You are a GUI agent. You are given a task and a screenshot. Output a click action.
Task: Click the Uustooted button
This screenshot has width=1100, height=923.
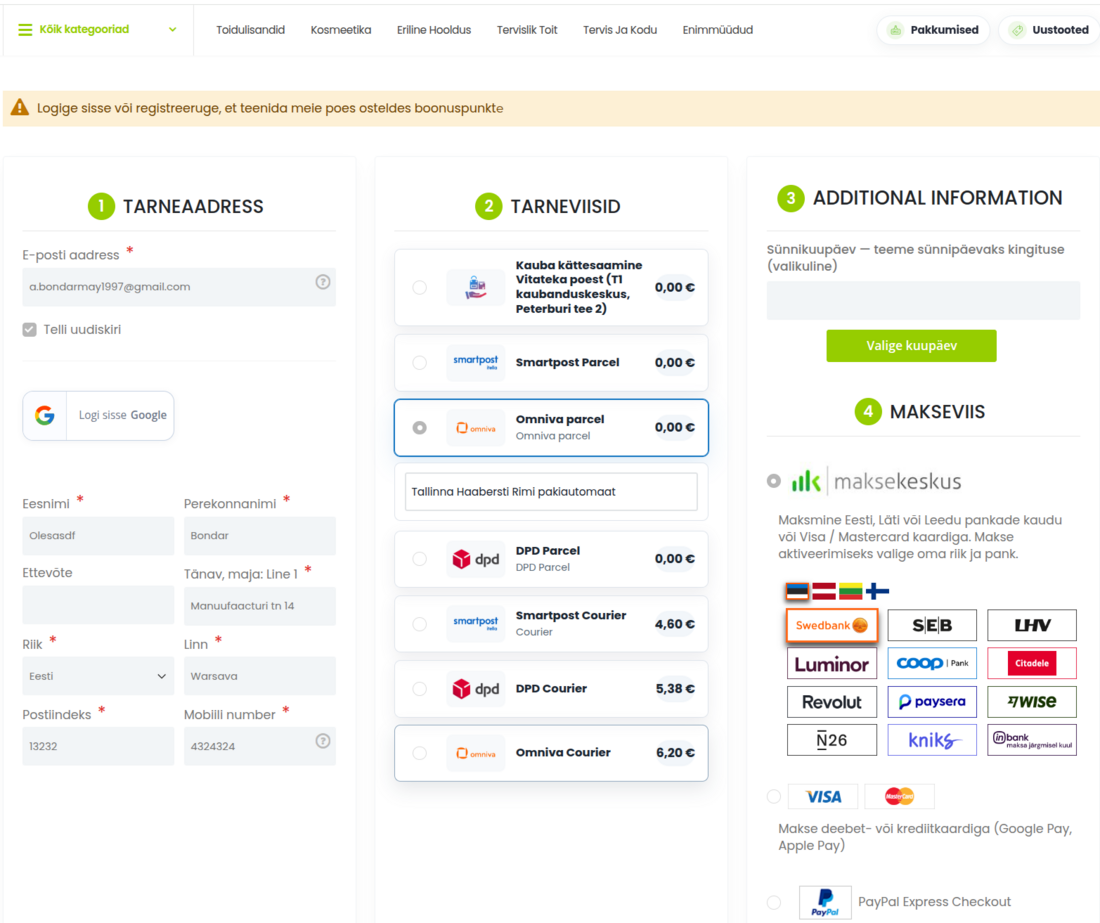tap(1049, 30)
